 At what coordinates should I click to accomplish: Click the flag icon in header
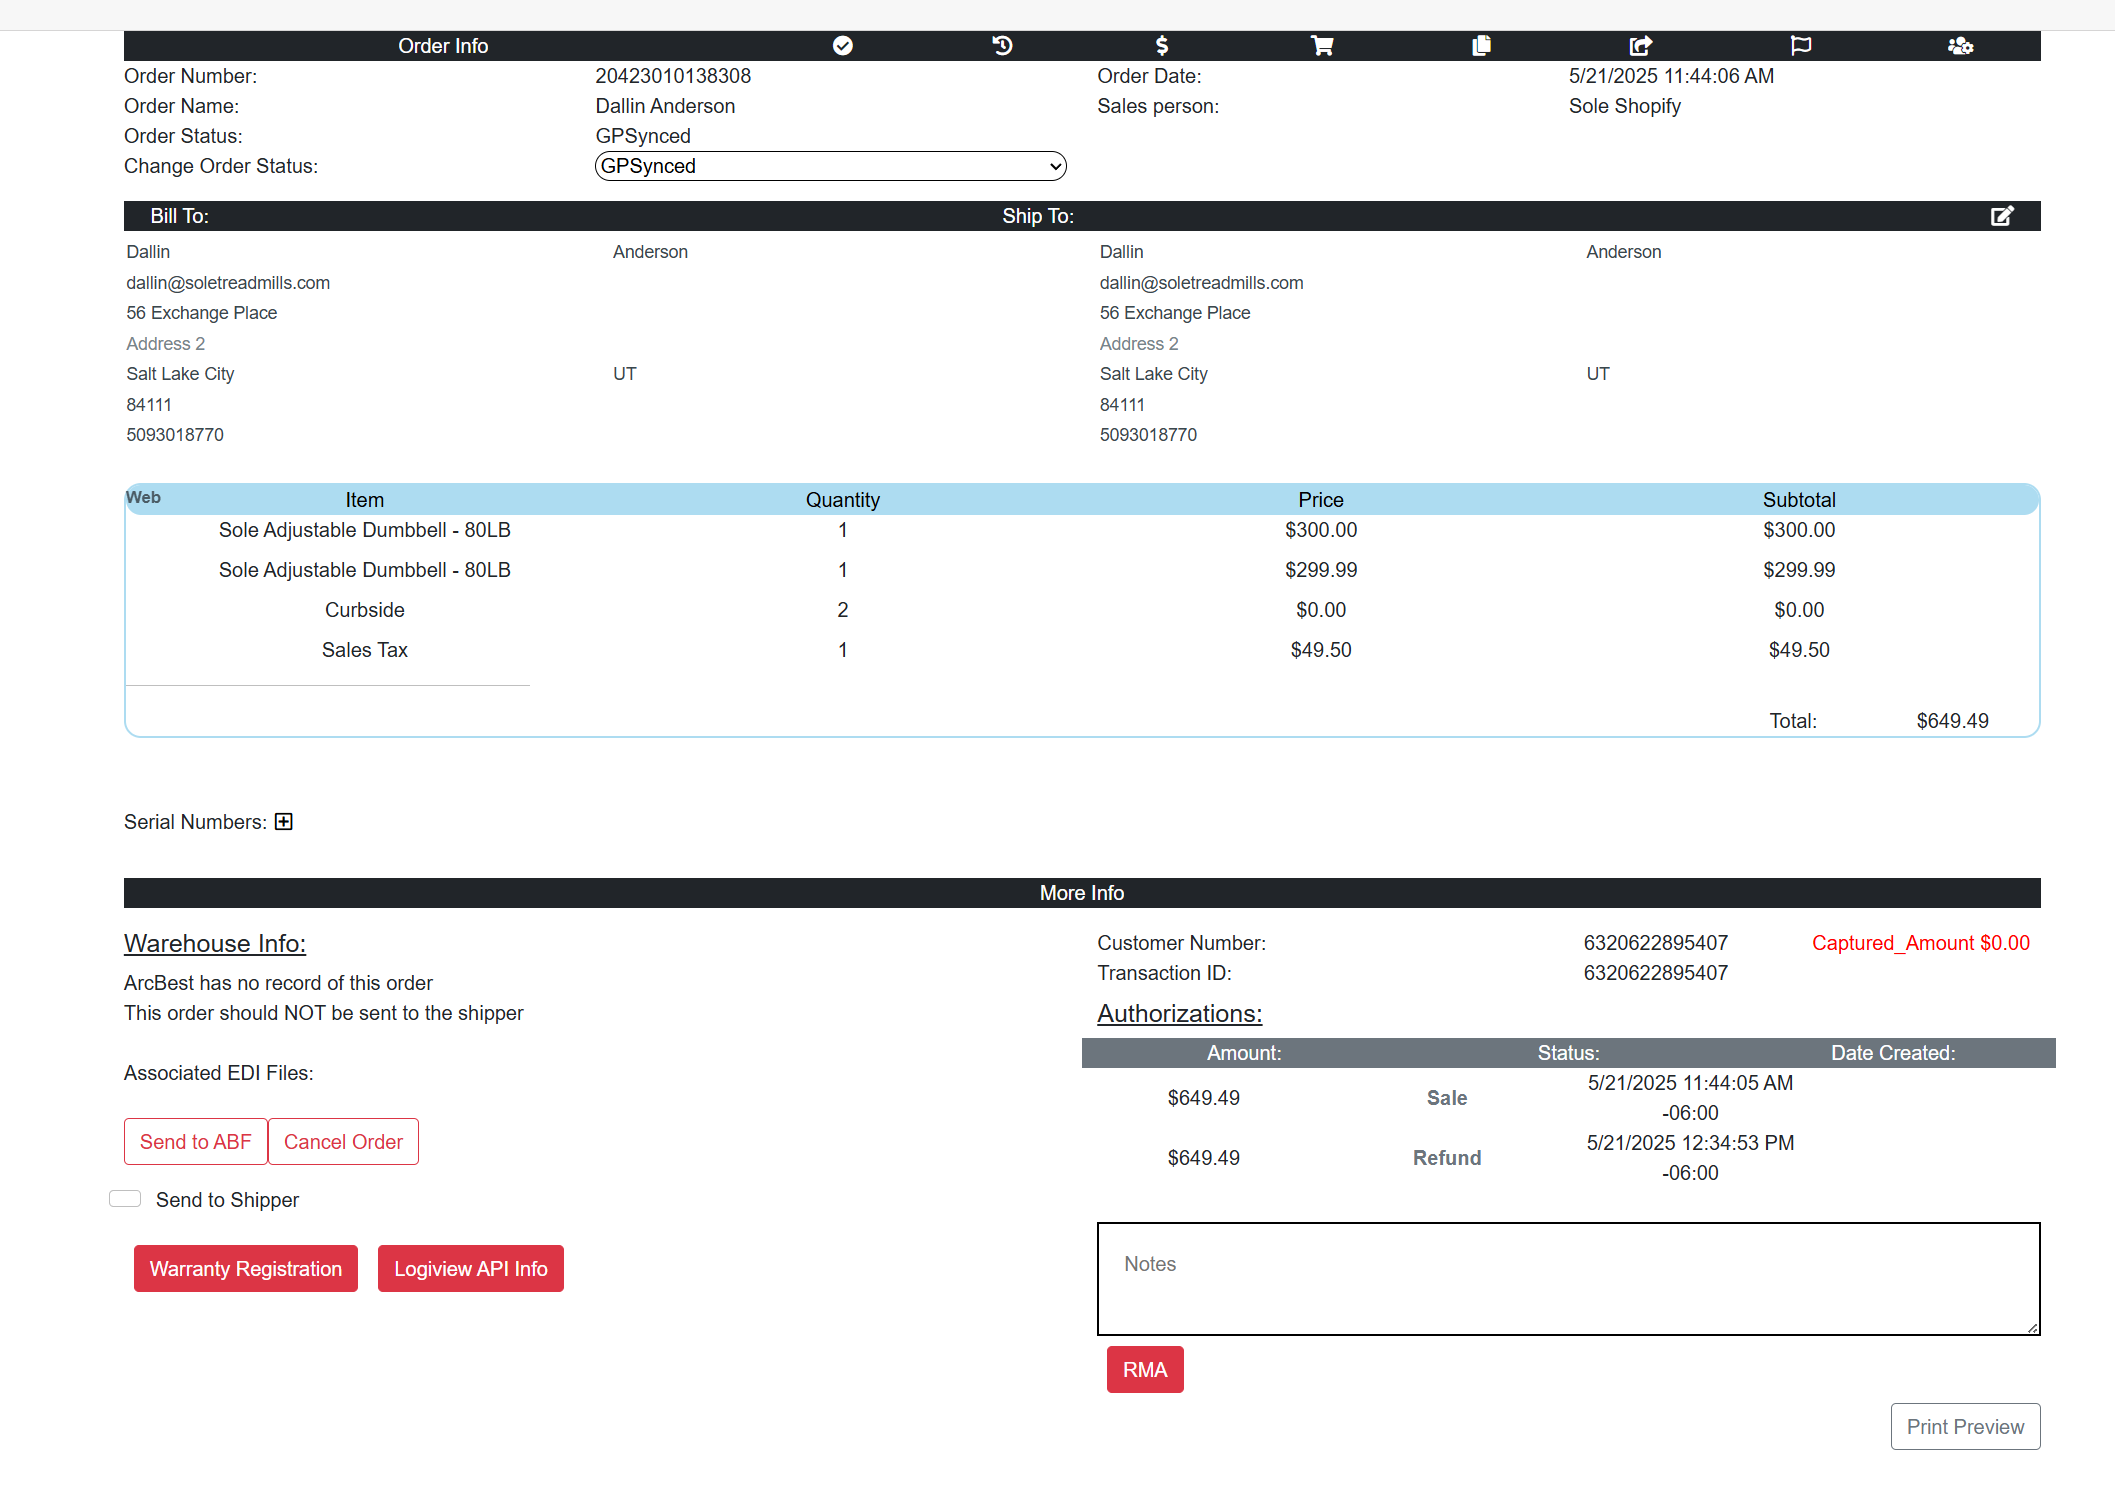point(1801,46)
